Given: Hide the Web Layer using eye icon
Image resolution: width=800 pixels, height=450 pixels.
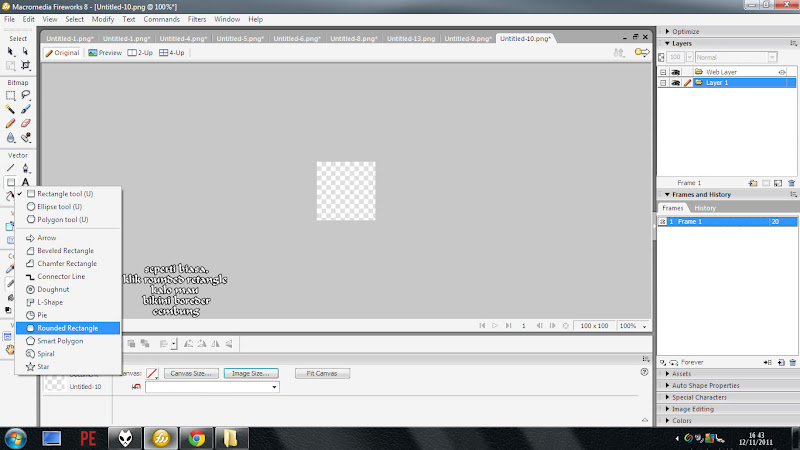Looking at the screenshot, I should tap(675, 72).
